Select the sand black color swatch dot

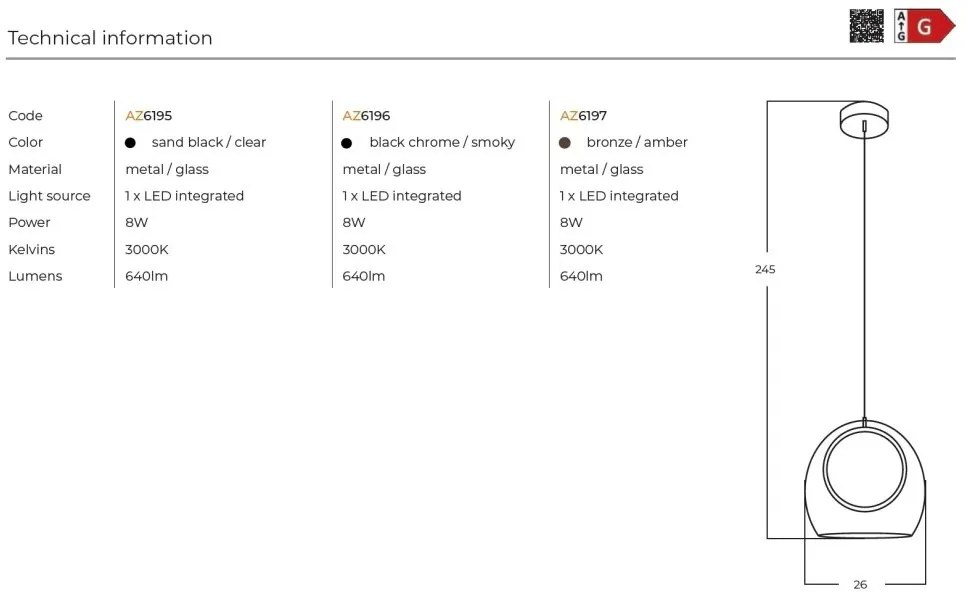(130, 143)
